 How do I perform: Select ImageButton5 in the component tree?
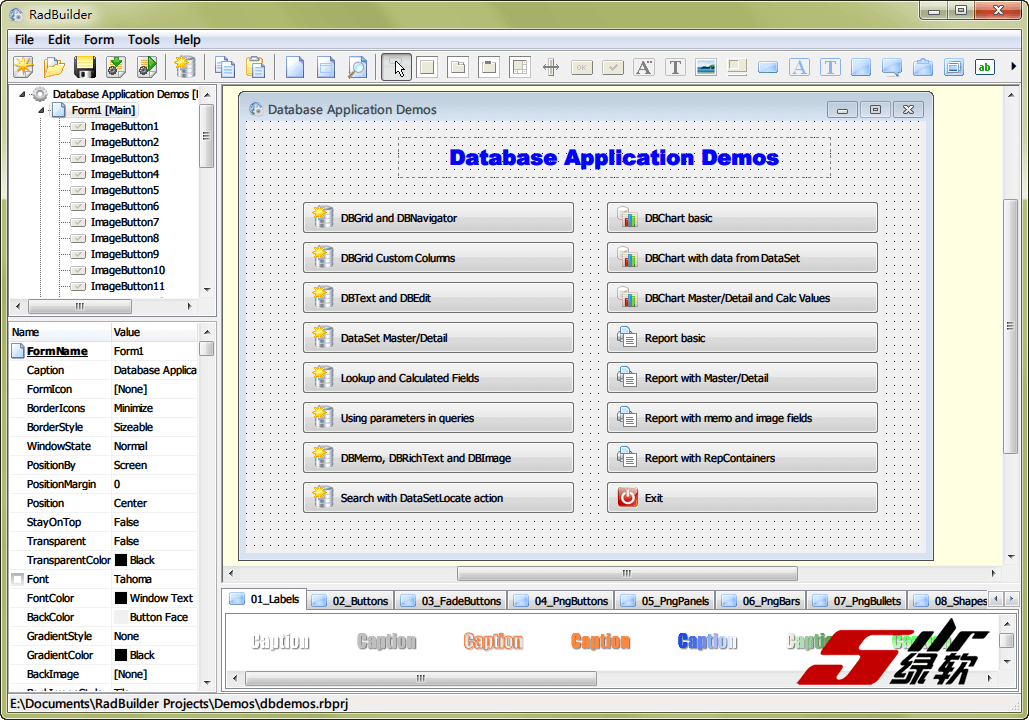(124, 190)
